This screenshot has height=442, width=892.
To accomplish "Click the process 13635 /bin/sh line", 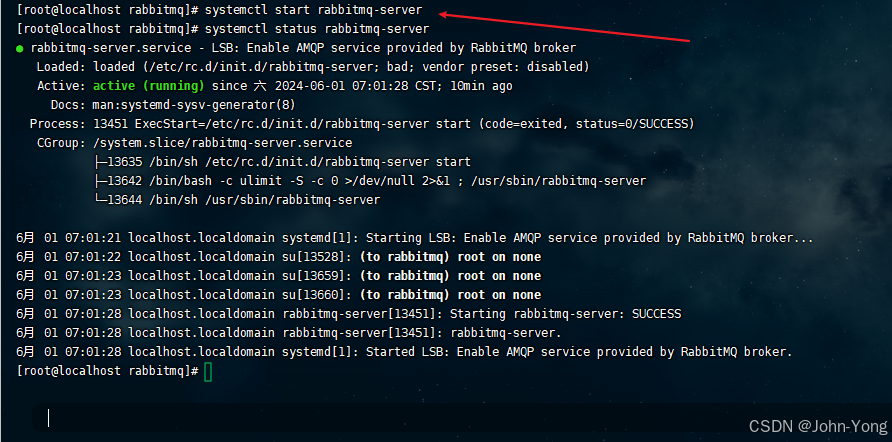I will click(x=283, y=162).
